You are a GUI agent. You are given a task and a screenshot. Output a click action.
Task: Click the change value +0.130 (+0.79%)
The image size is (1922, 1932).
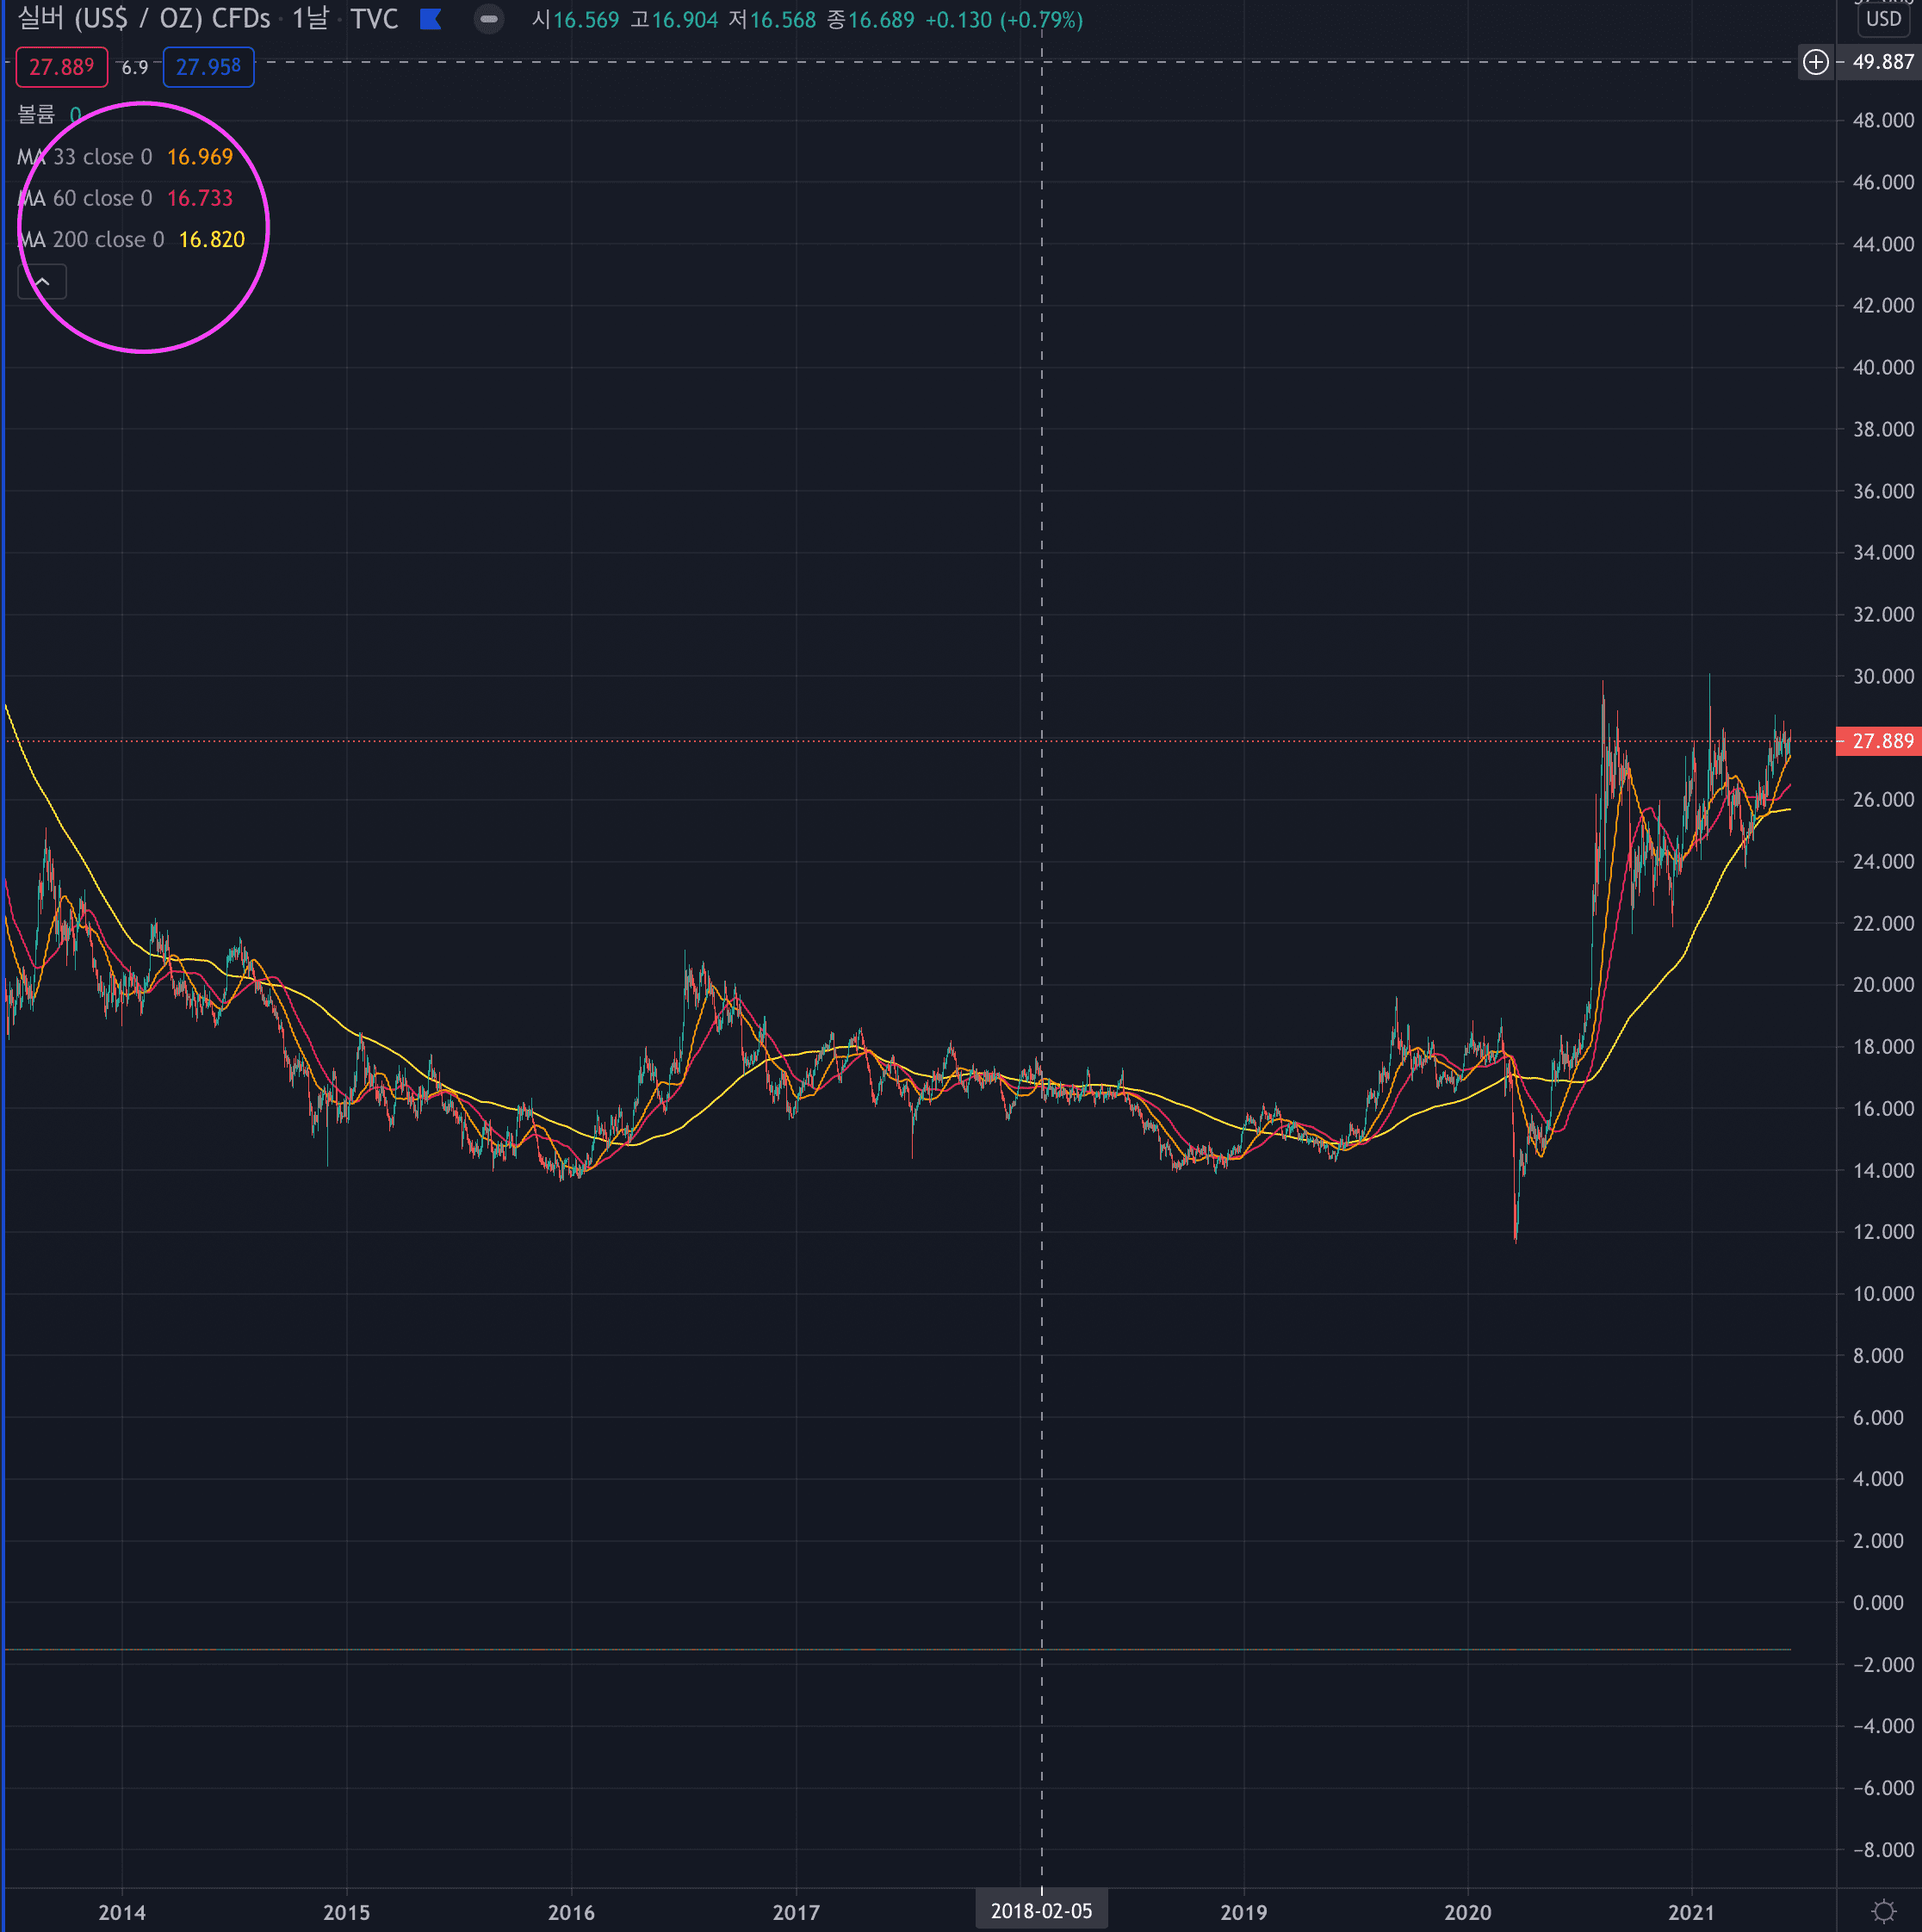point(1004,20)
